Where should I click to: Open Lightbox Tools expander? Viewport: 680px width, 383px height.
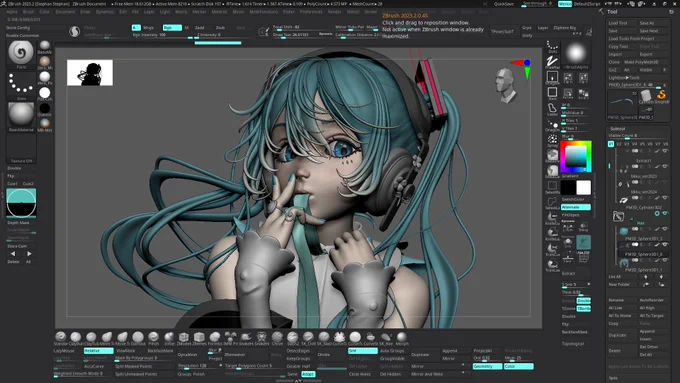624,78
